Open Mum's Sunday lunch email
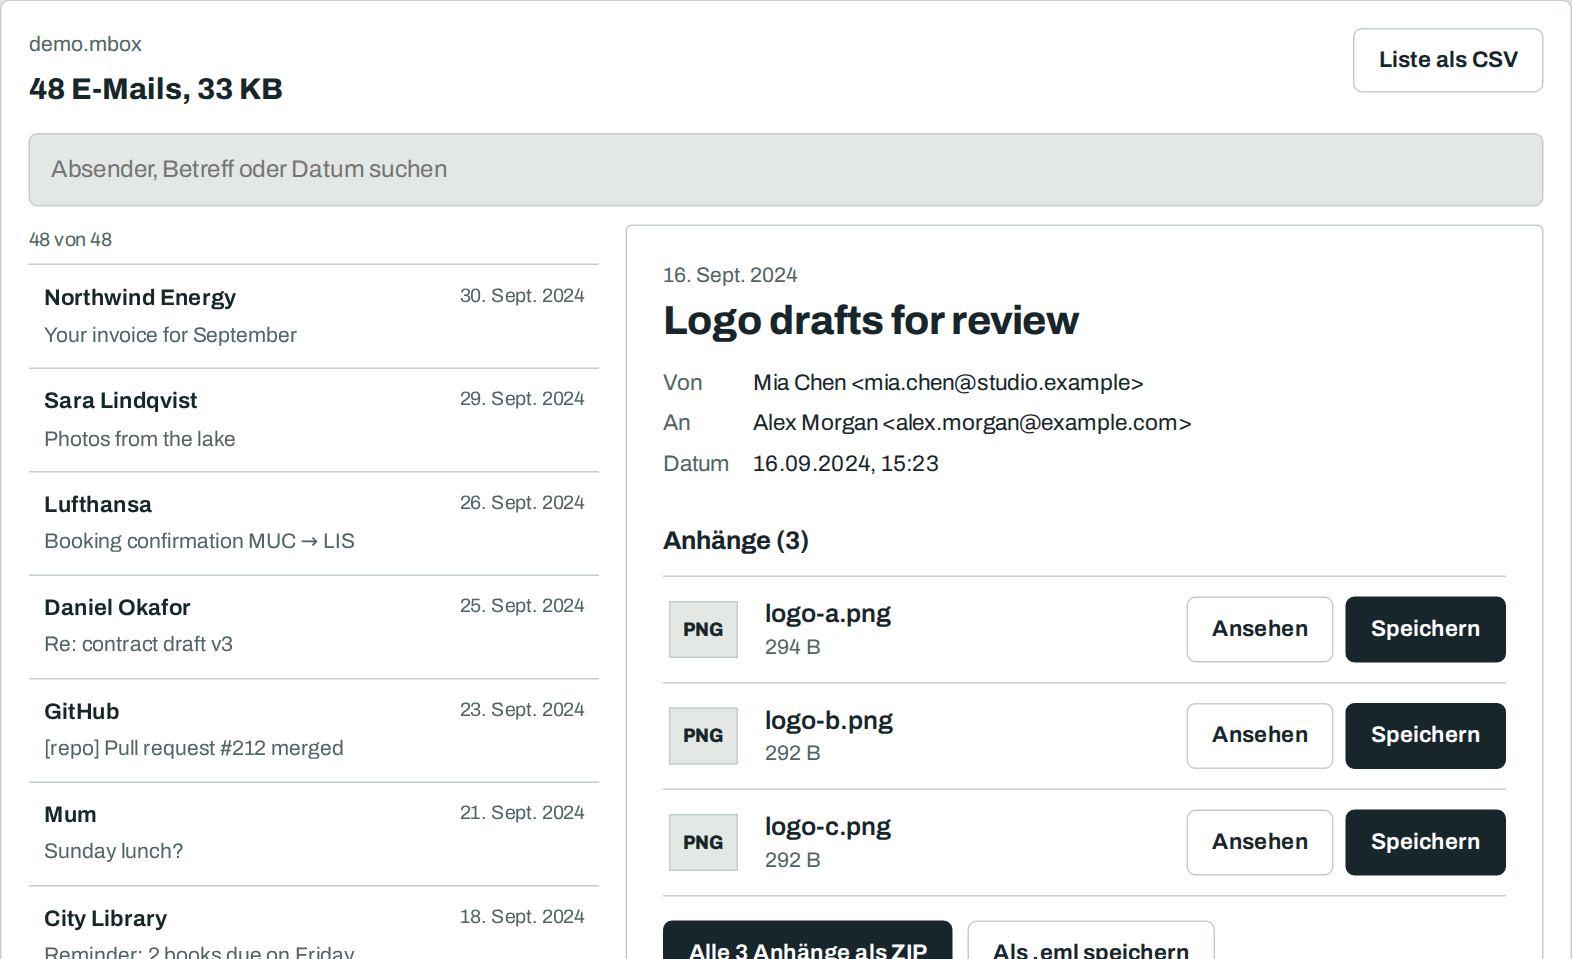Screen dimensions: 1572x959 coord(314,834)
